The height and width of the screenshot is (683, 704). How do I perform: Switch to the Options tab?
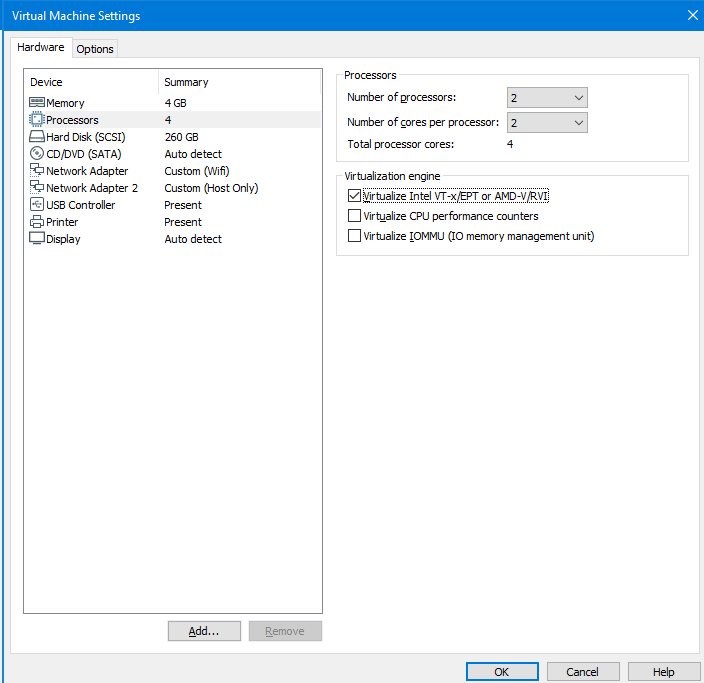[95, 49]
